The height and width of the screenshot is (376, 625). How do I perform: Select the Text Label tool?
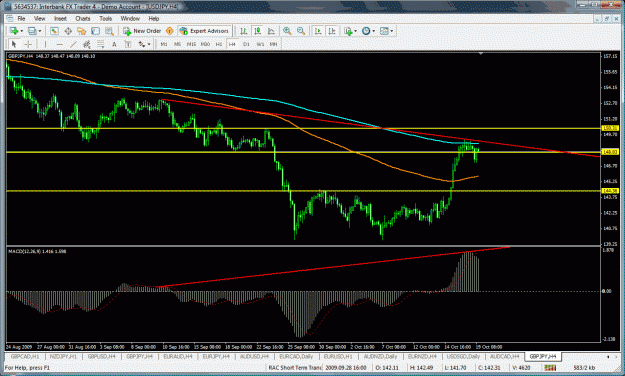[128, 44]
